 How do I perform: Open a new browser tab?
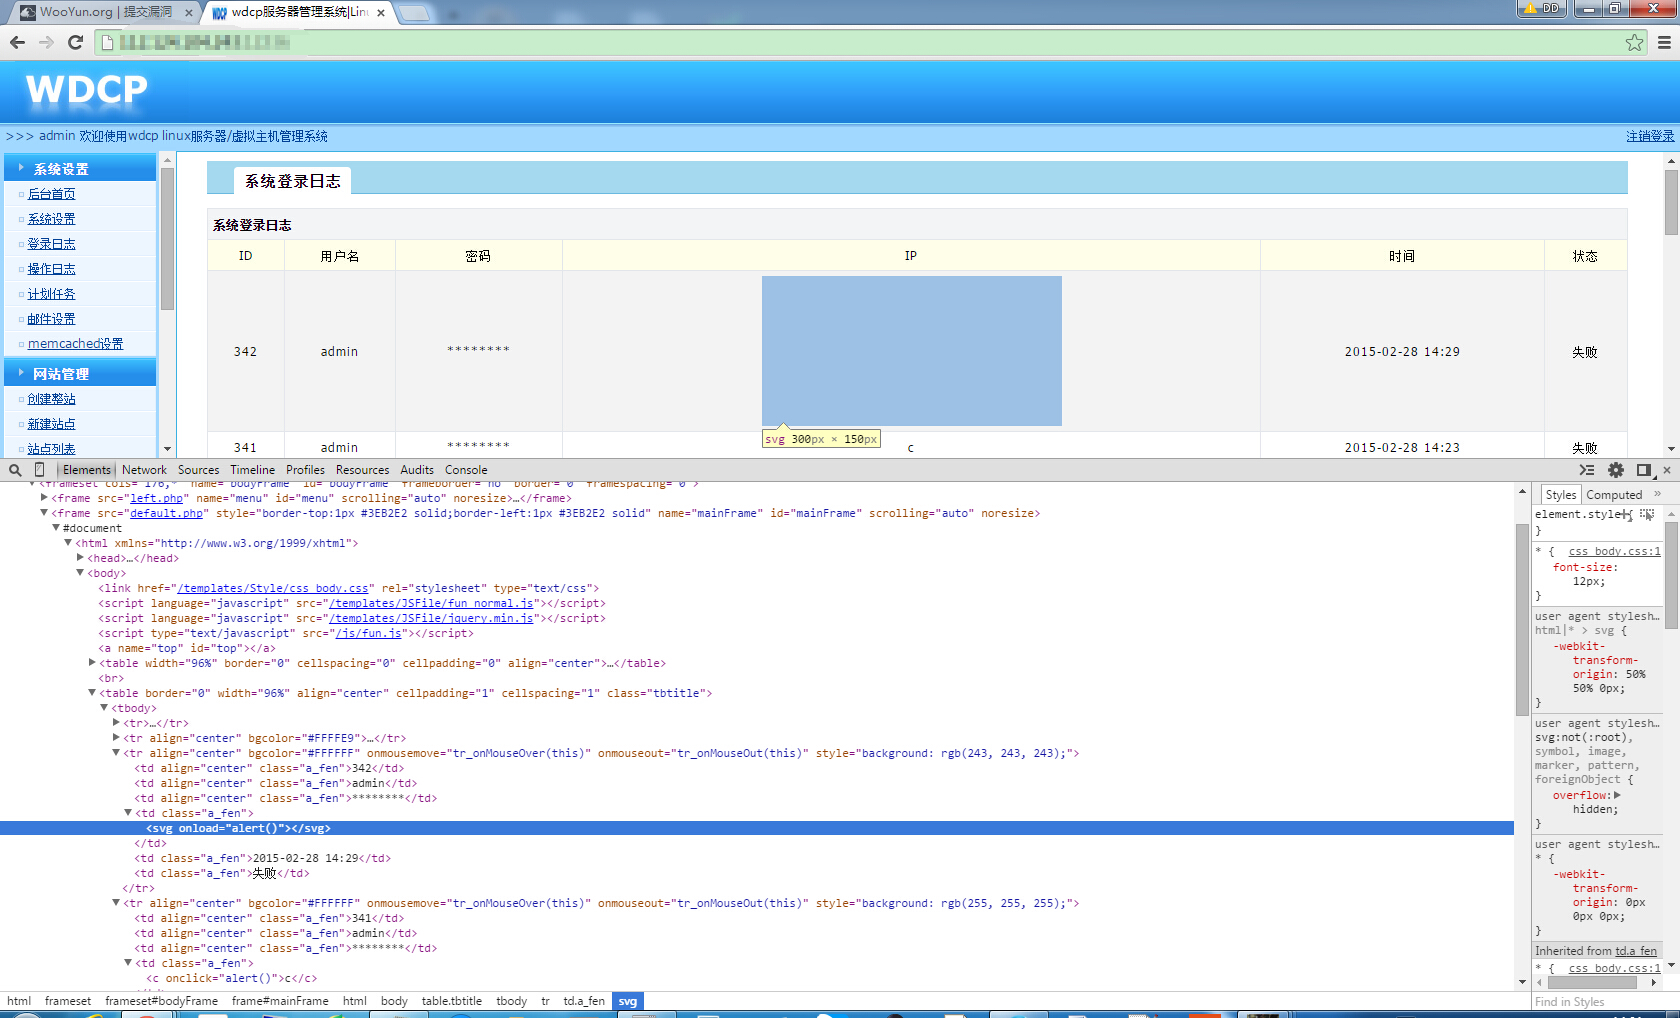point(414,13)
